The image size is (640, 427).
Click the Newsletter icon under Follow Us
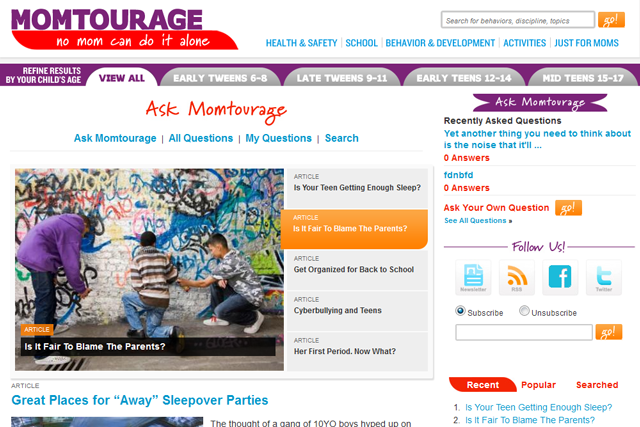[x=473, y=277]
